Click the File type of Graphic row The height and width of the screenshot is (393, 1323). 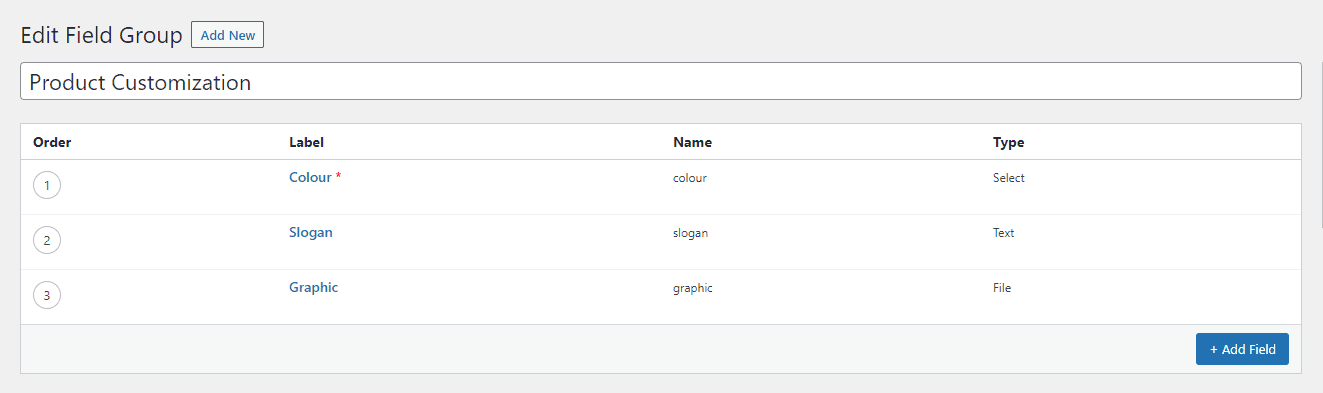[1002, 288]
